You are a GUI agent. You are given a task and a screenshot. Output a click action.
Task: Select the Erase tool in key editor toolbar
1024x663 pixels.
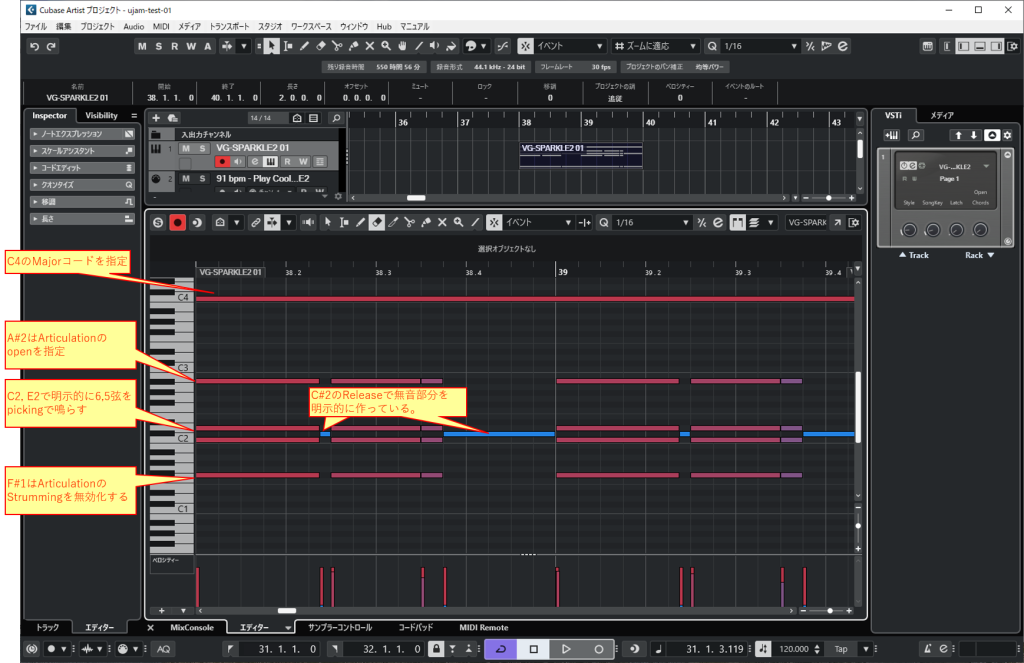[376, 222]
